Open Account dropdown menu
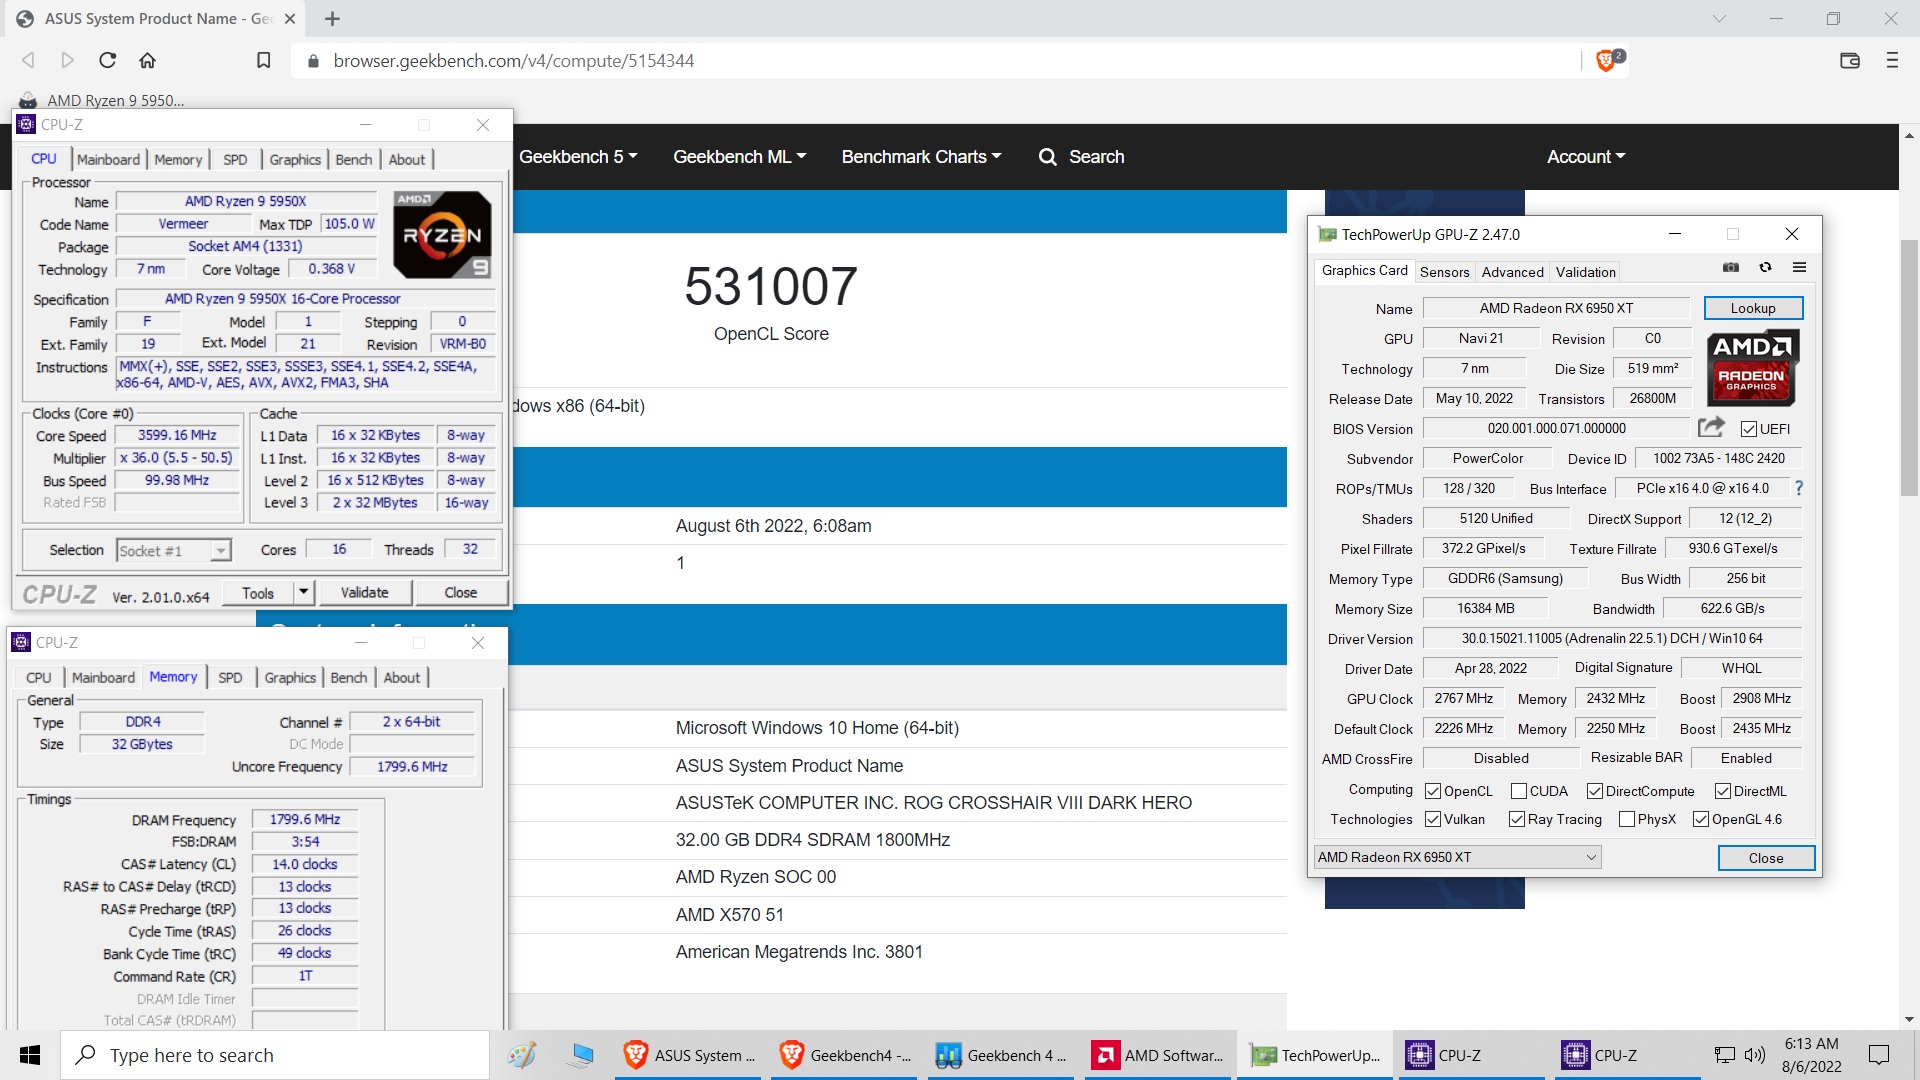This screenshot has height=1080, width=1920. click(1586, 157)
